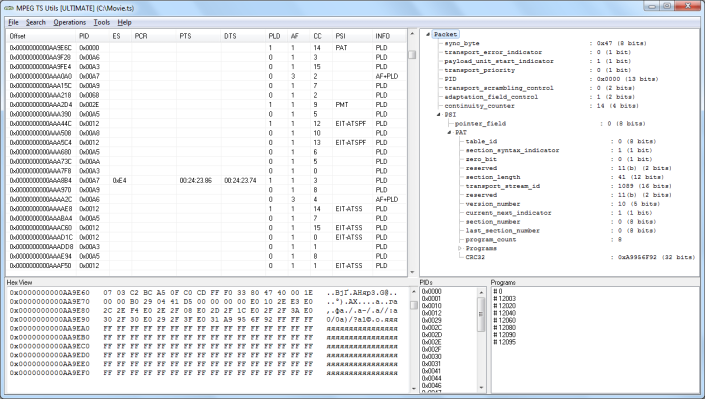The width and height of the screenshot is (705, 399).
Task: Click the Hex View scroll-down arrow
Action: pos(414,388)
